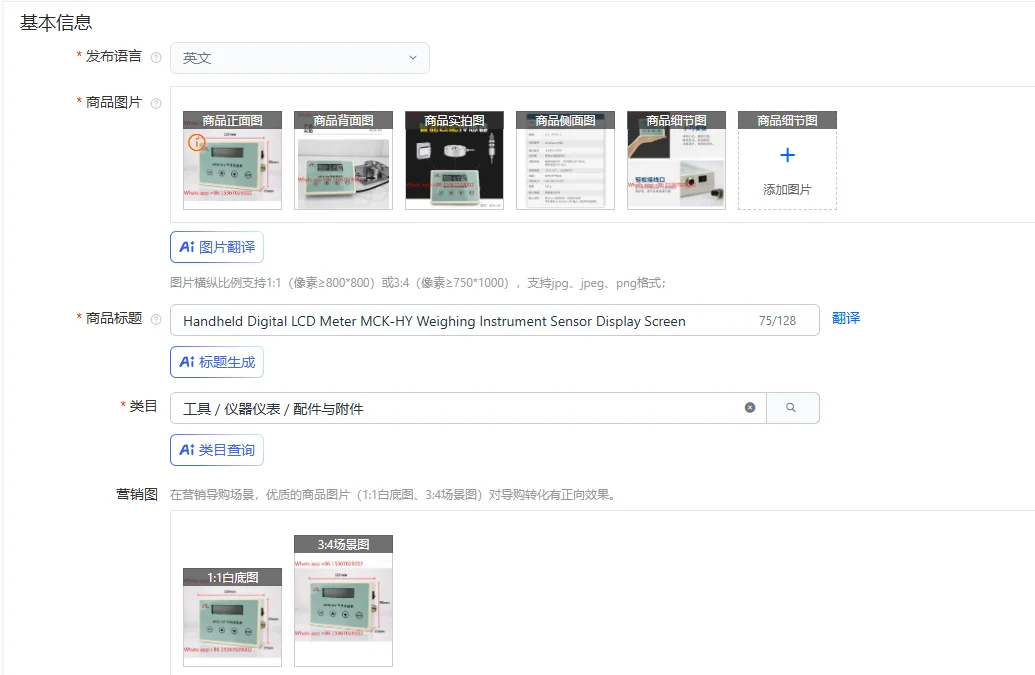Select the 商品正面图 thumbnail
Image resolution: width=1035 pixels, height=675 pixels.
(x=232, y=160)
